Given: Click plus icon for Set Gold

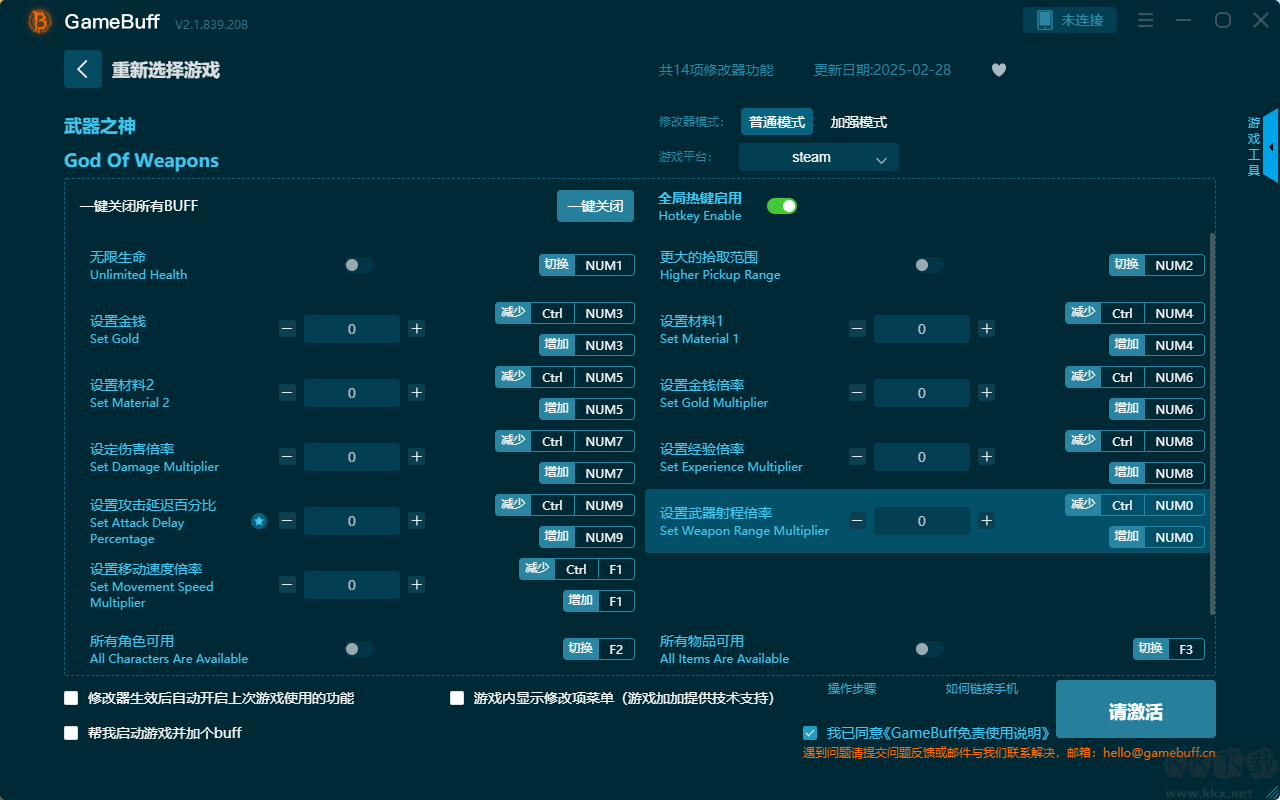Looking at the screenshot, I should pos(417,329).
